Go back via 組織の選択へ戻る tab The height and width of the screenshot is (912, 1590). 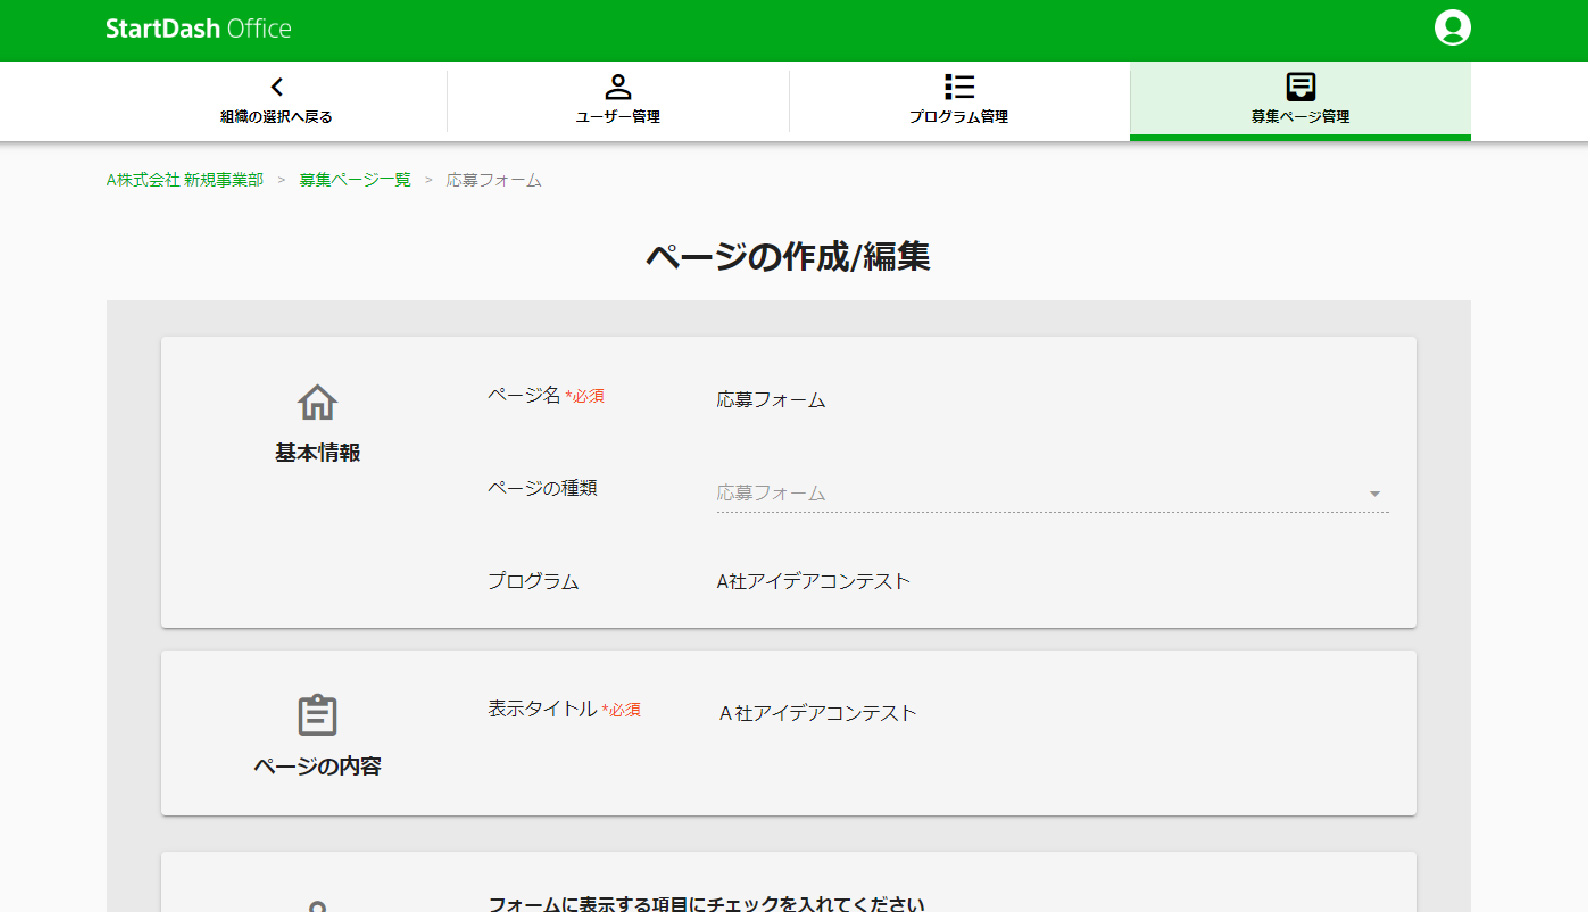[277, 101]
